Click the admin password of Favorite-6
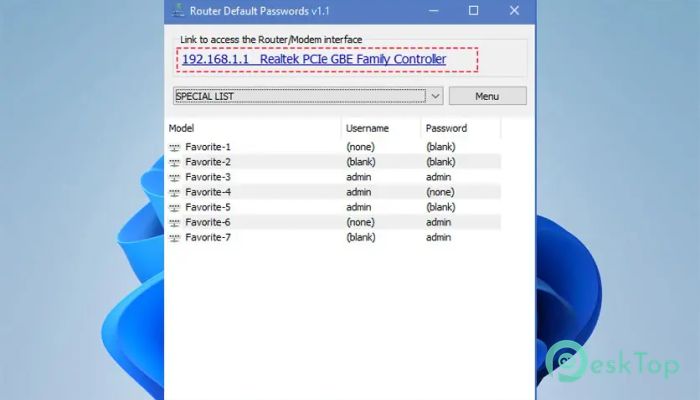Viewport: 700px width, 400px height. click(x=438, y=222)
